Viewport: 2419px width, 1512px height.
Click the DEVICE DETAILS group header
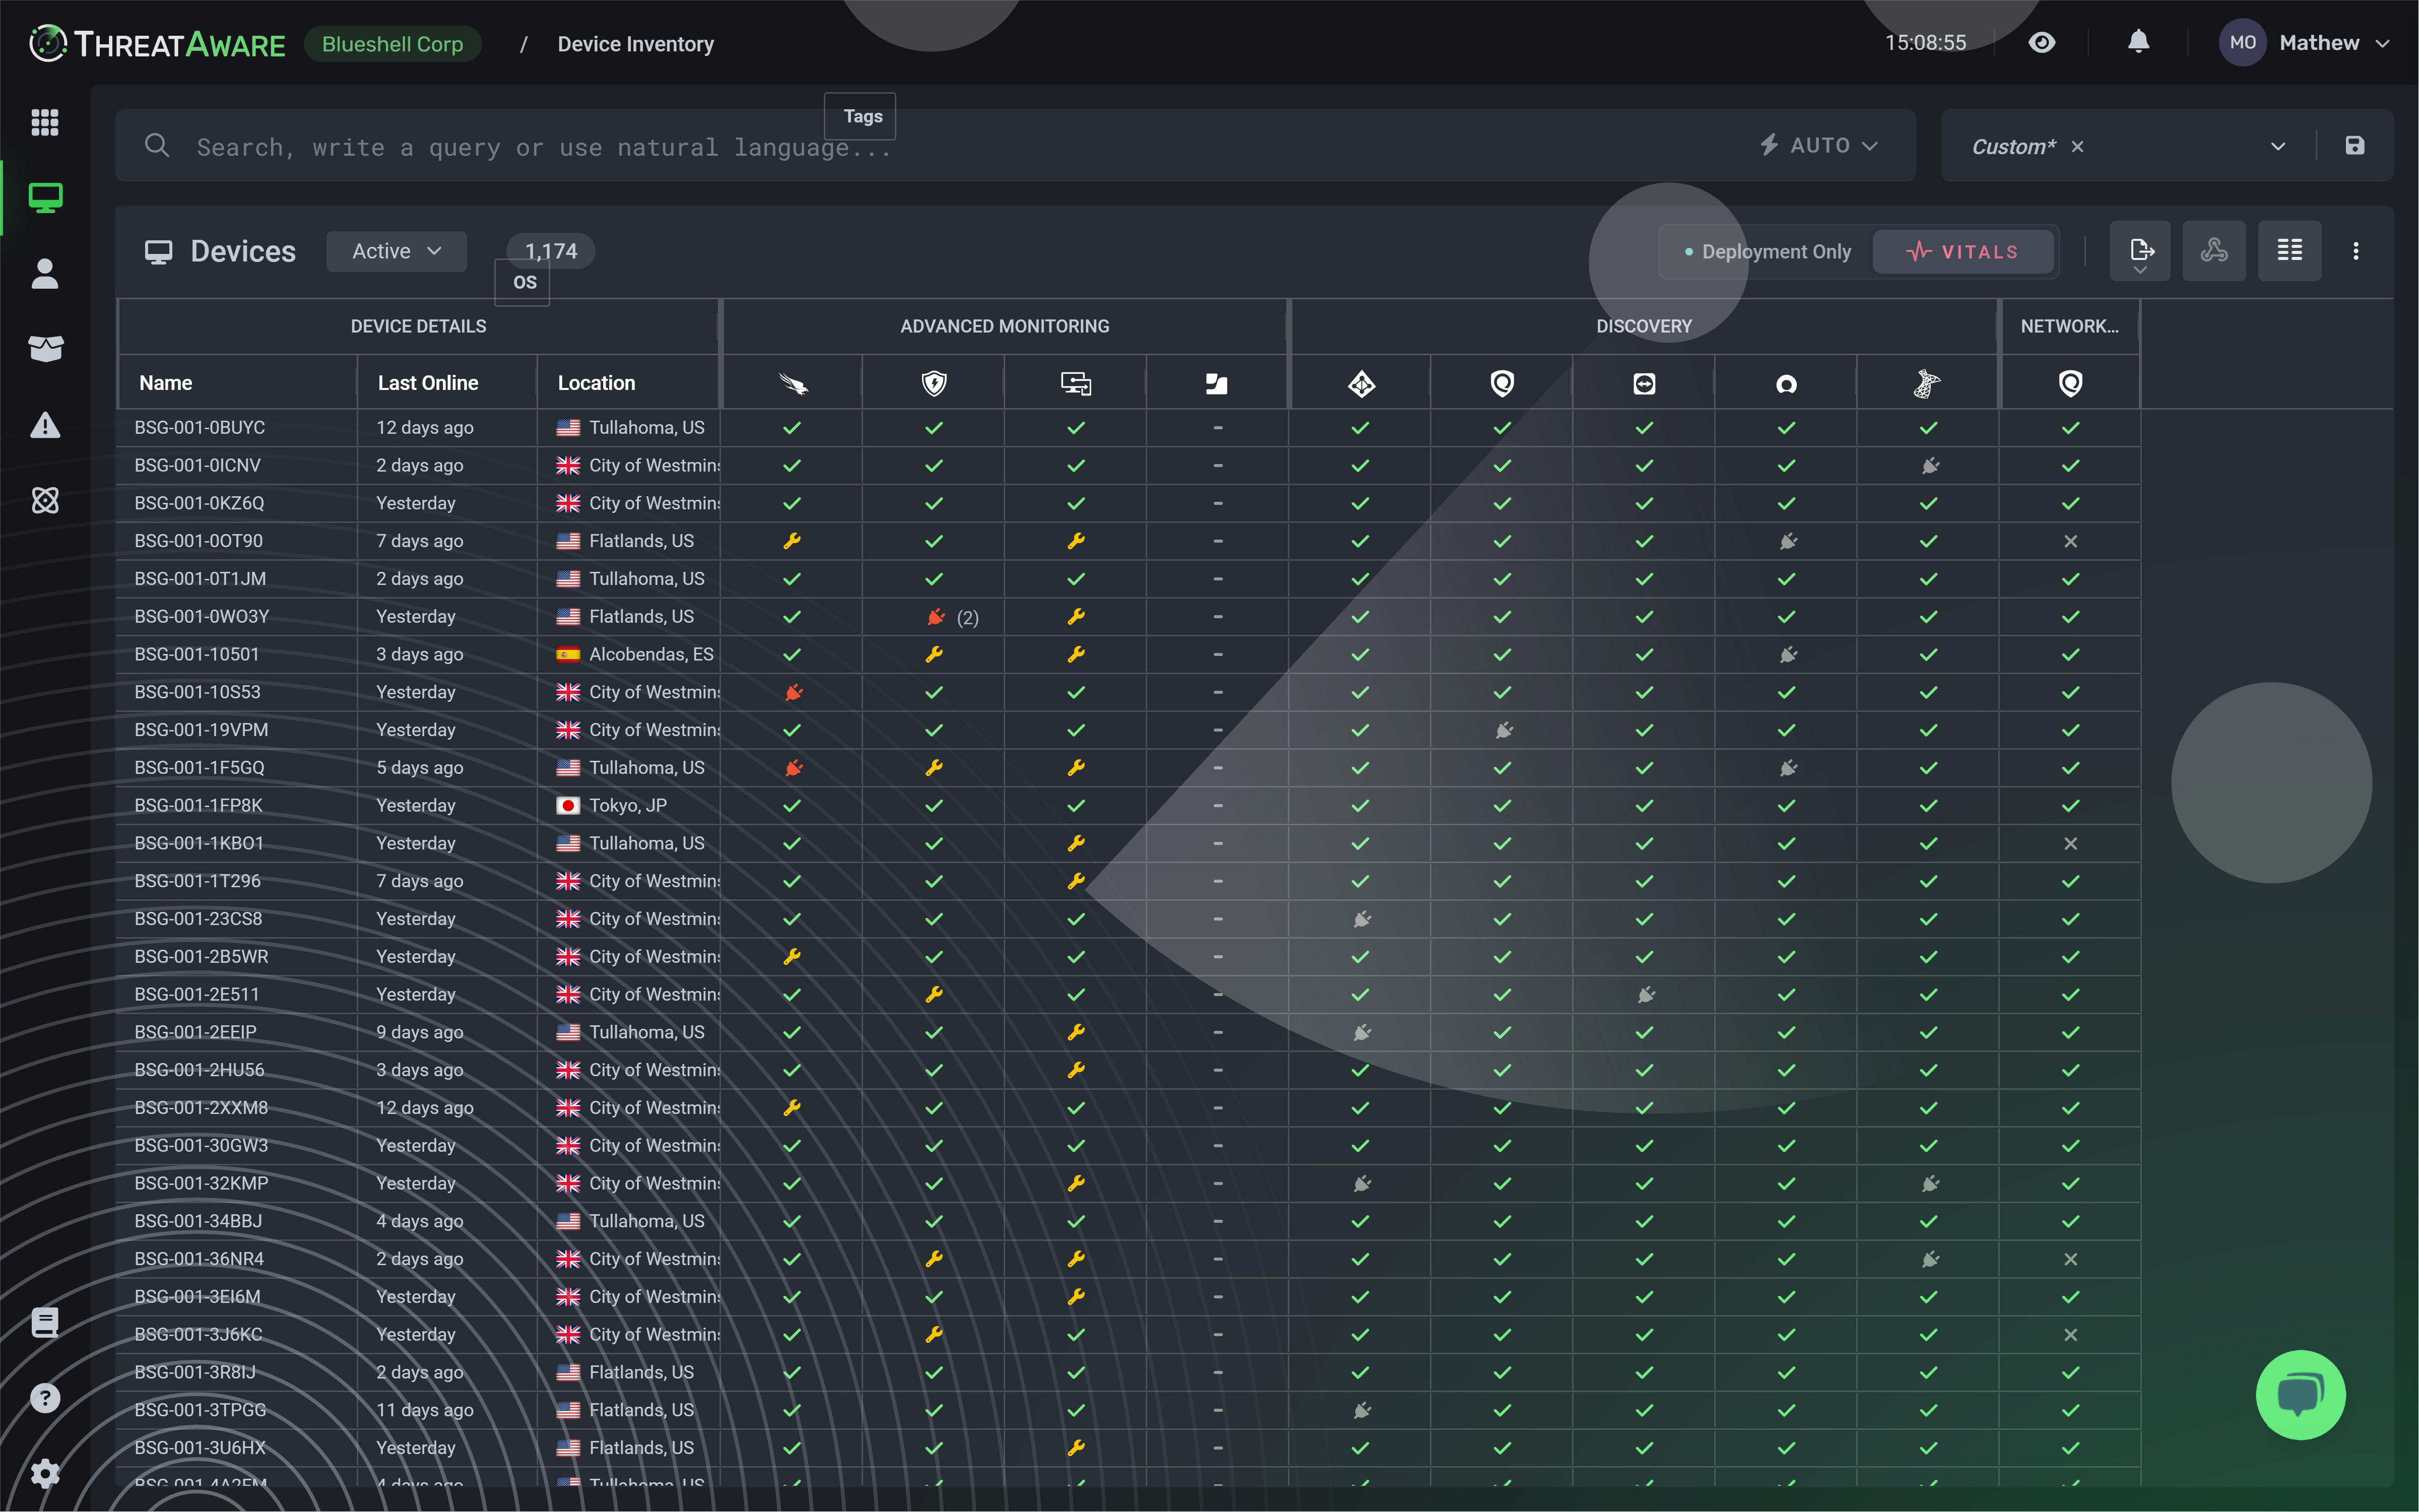418,327
